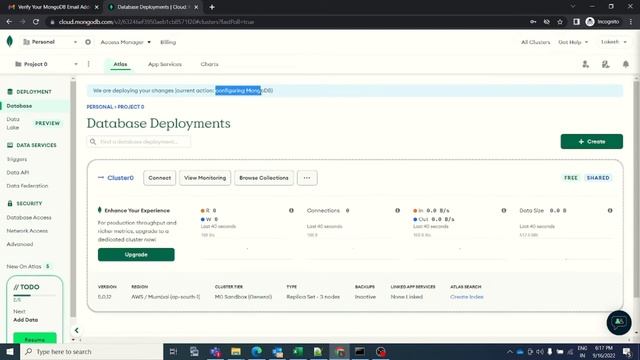This screenshot has height=360, width=640.
Task: Open Task View on the taskbar
Action: pos(173,351)
